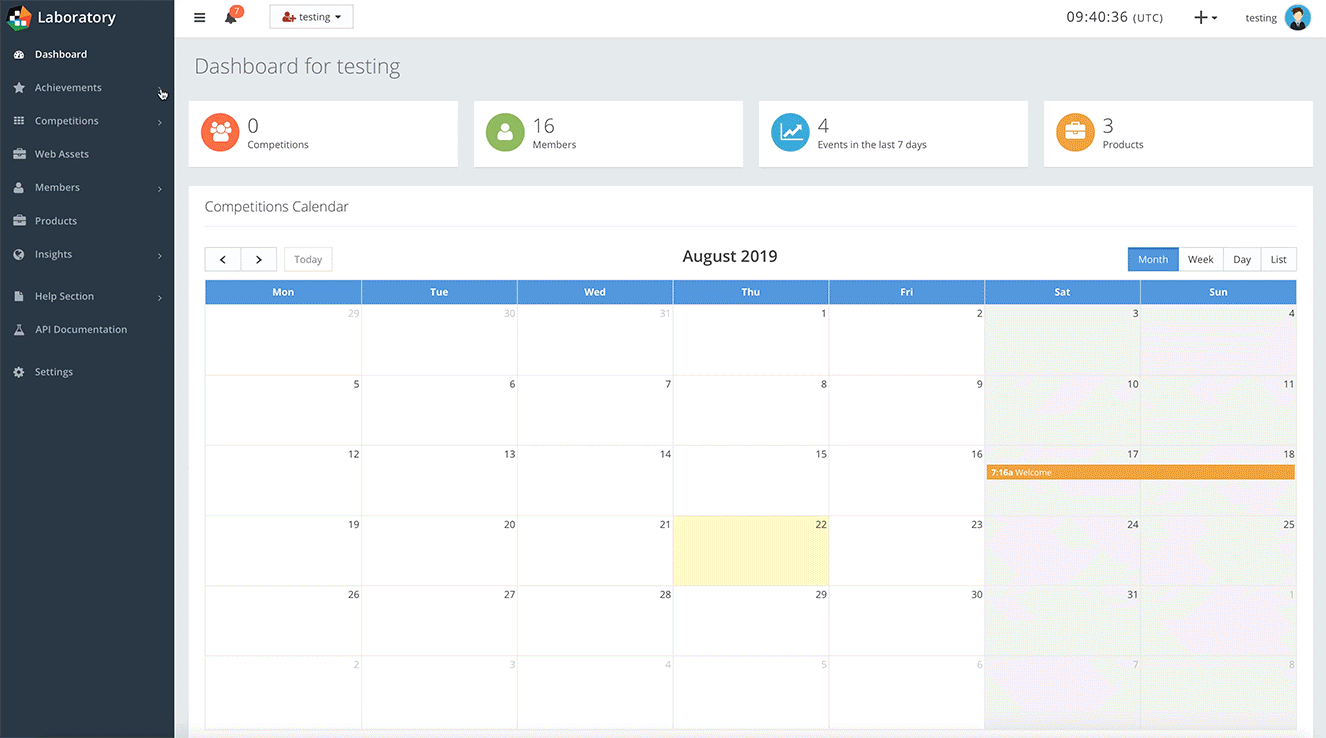Open the Welcome calendar event

coord(1140,472)
